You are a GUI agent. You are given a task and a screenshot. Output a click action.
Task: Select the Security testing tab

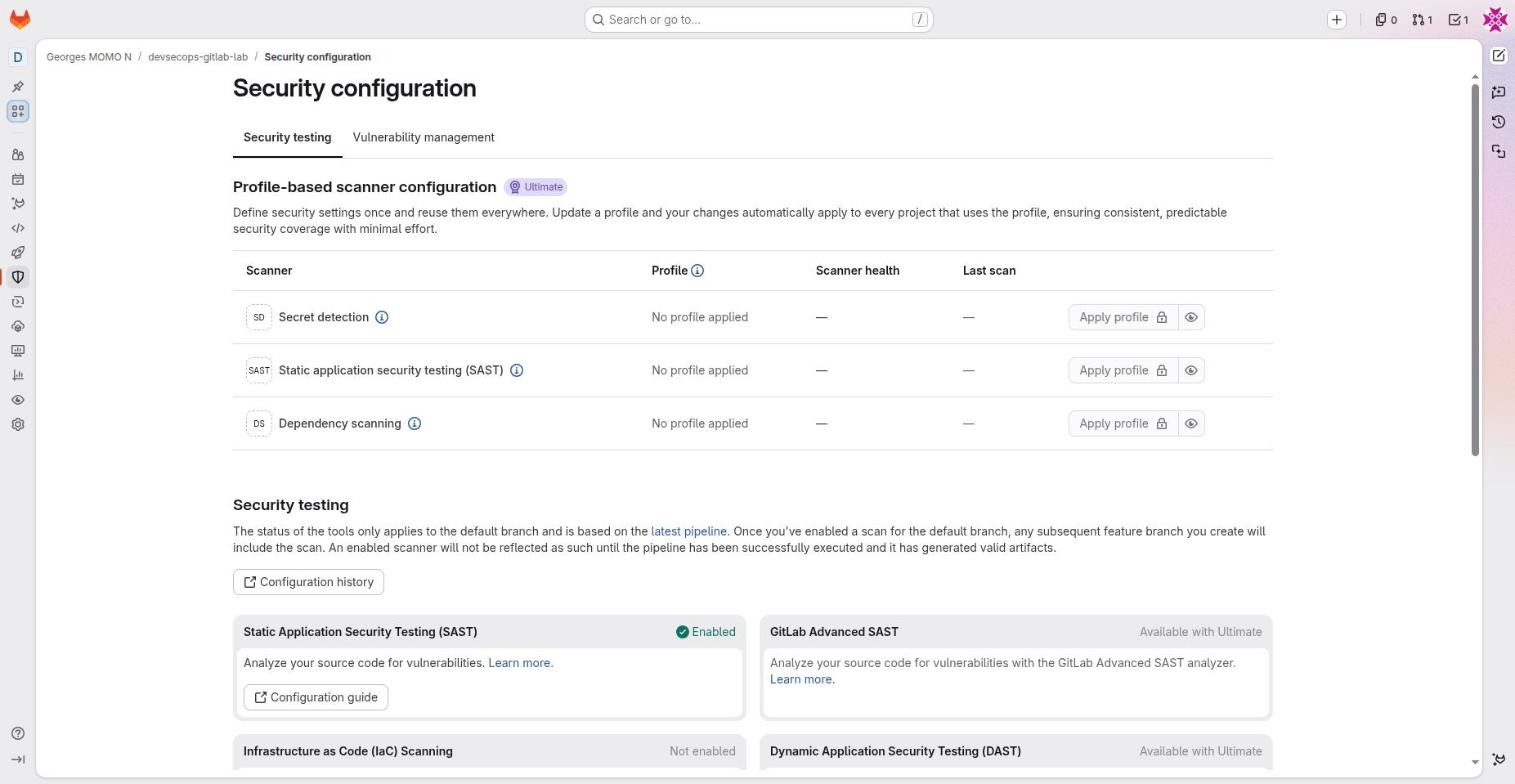click(287, 137)
